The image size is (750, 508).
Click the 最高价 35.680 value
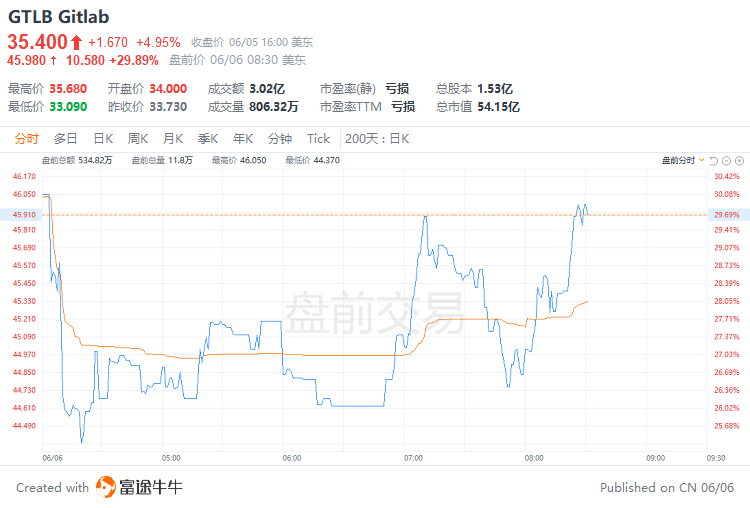pyautogui.click(x=68, y=89)
